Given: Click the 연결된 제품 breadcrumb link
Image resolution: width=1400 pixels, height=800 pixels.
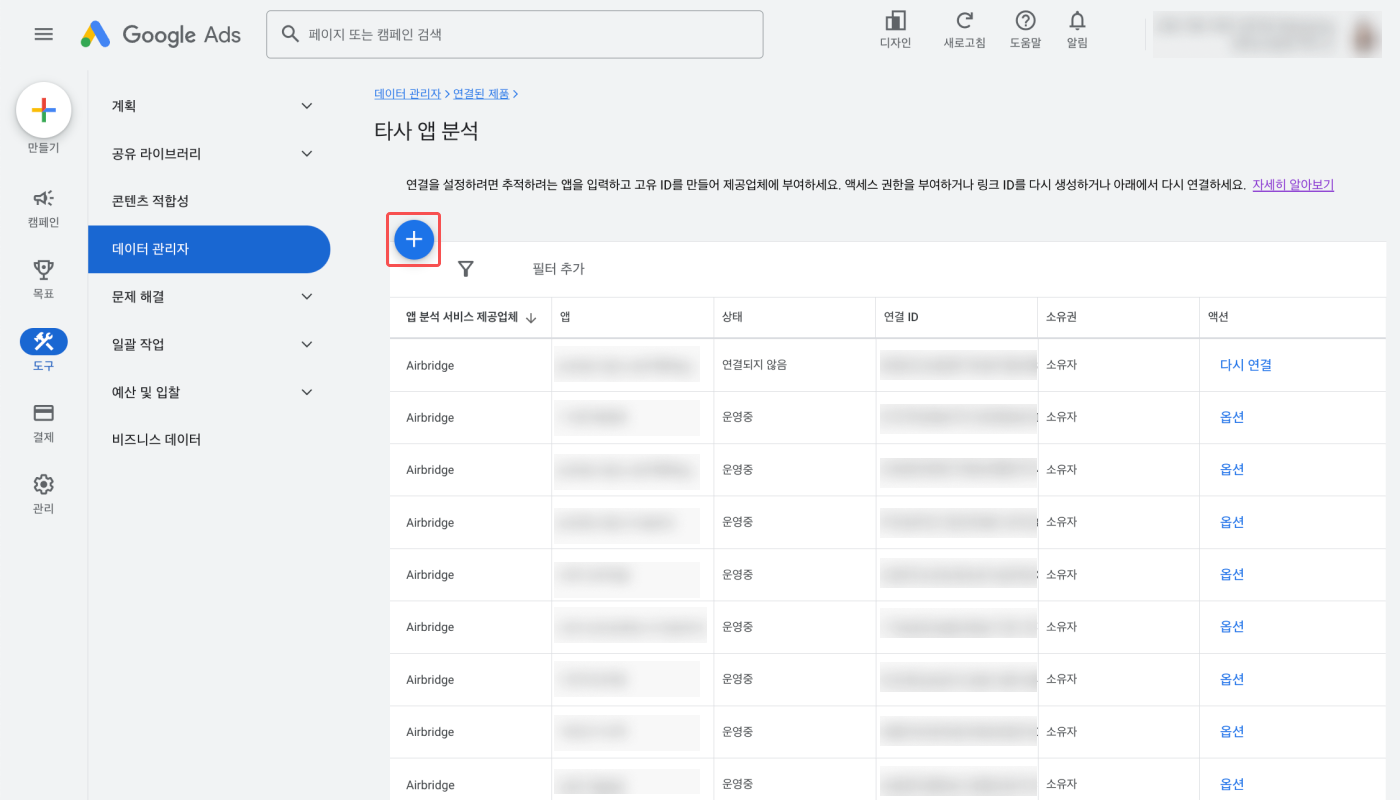Looking at the screenshot, I should click(x=481, y=94).
